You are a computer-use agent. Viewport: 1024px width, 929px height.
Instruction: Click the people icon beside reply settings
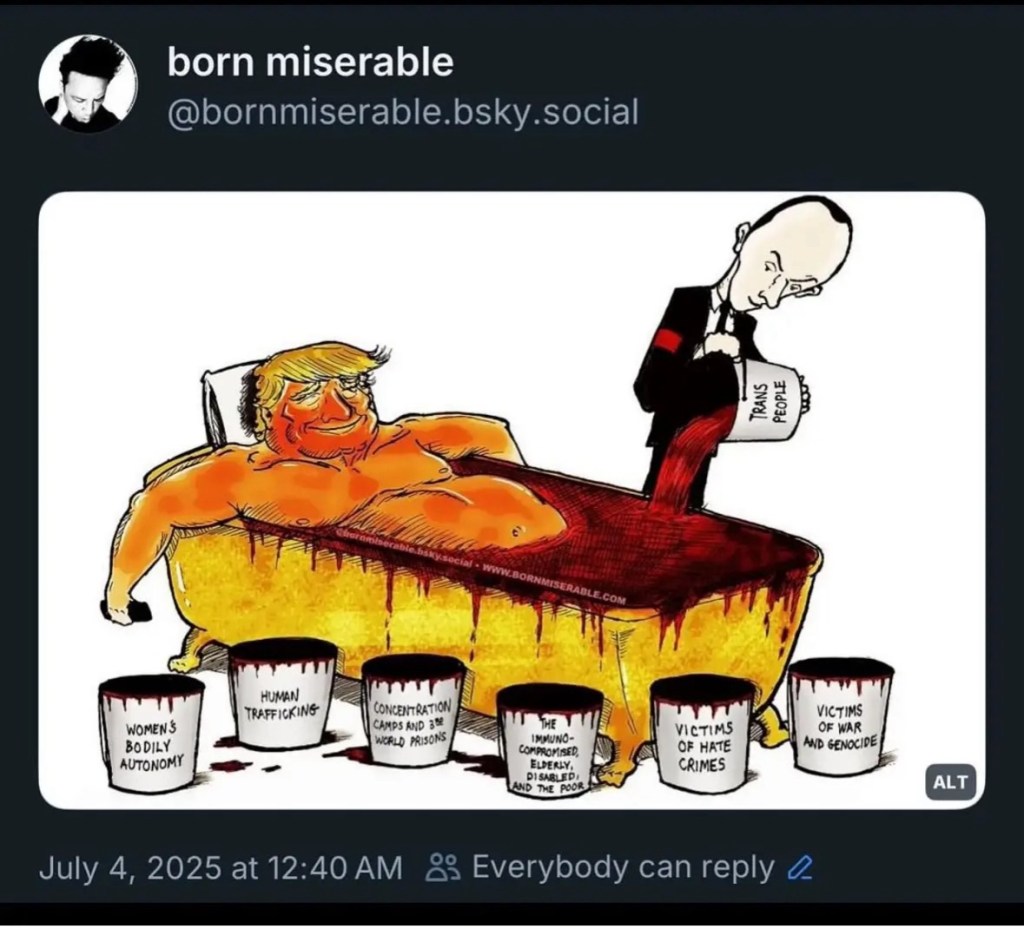tap(441, 867)
